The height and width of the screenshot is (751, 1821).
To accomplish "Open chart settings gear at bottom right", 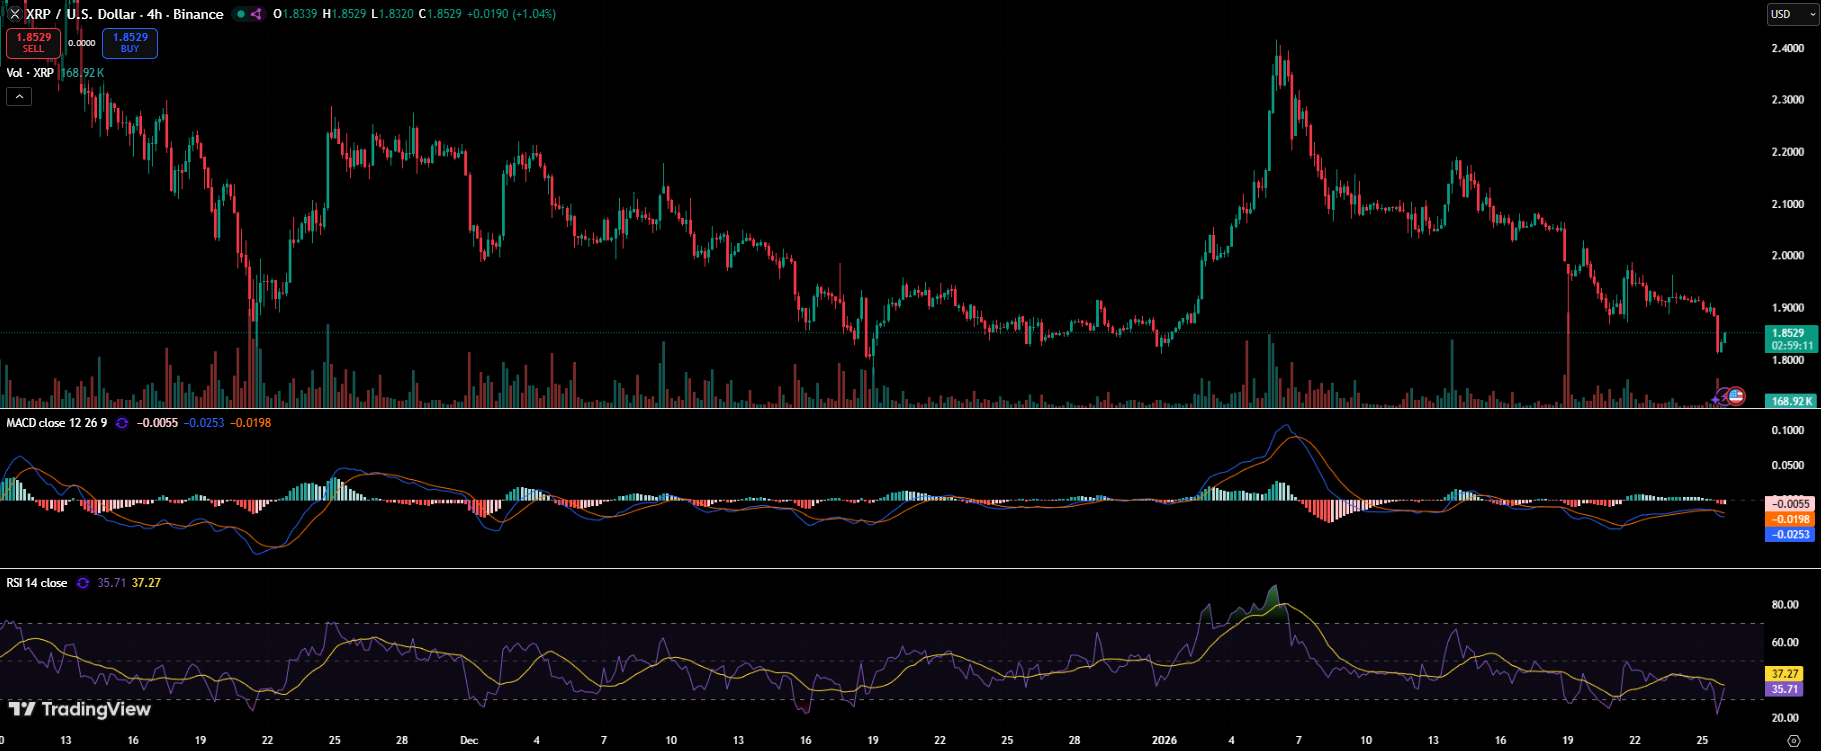I will [1793, 741].
